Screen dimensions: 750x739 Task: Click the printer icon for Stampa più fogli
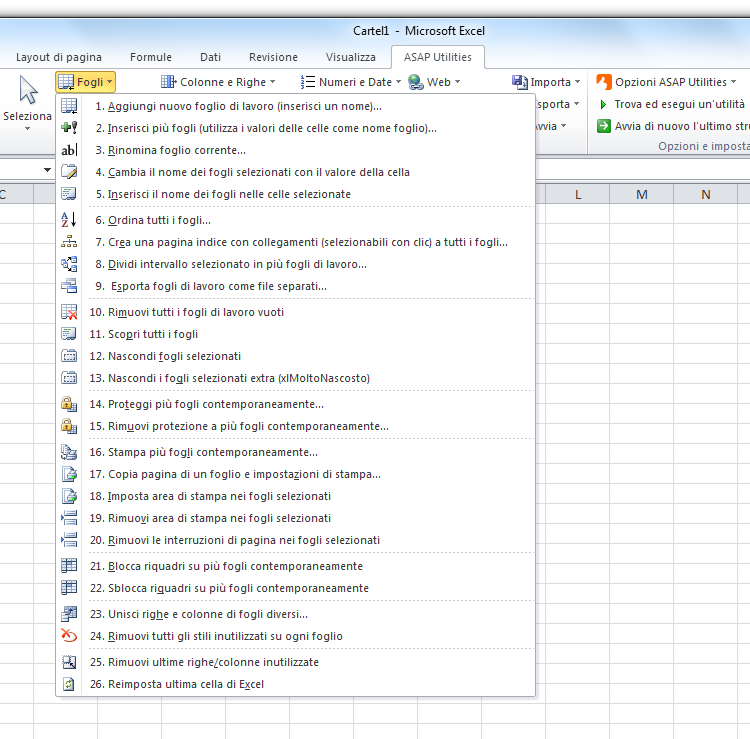click(69, 452)
